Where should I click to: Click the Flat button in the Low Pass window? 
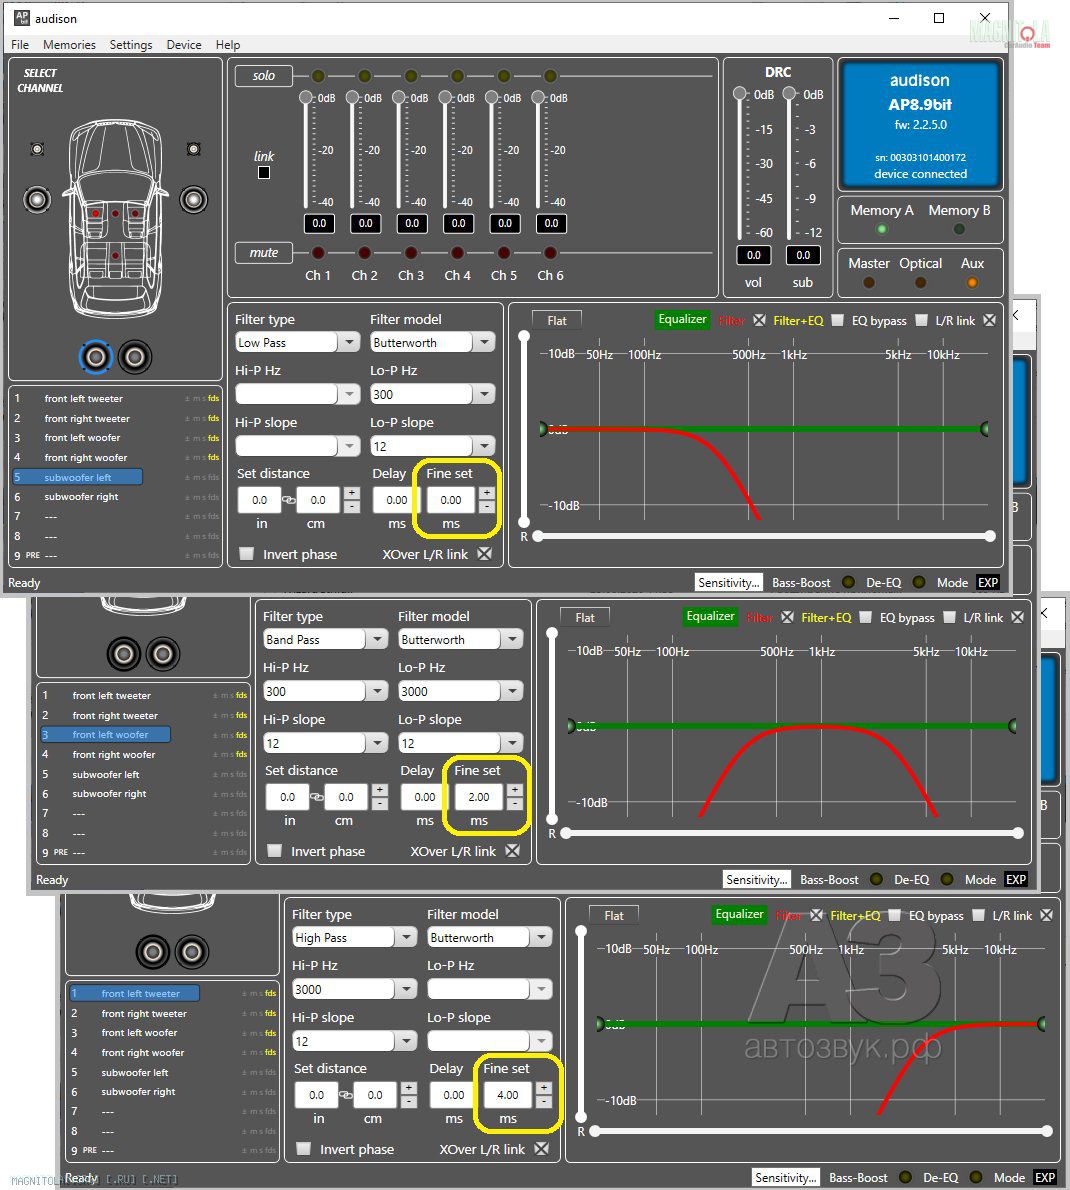[556, 320]
